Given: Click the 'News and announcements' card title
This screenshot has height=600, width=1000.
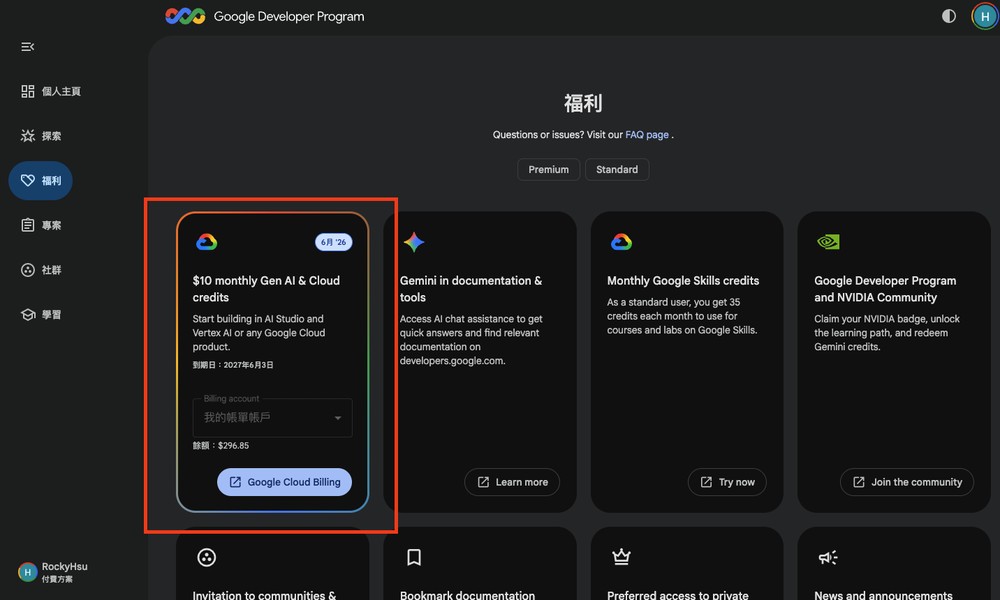Looking at the screenshot, I should pyautogui.click(x=883, y=595).
